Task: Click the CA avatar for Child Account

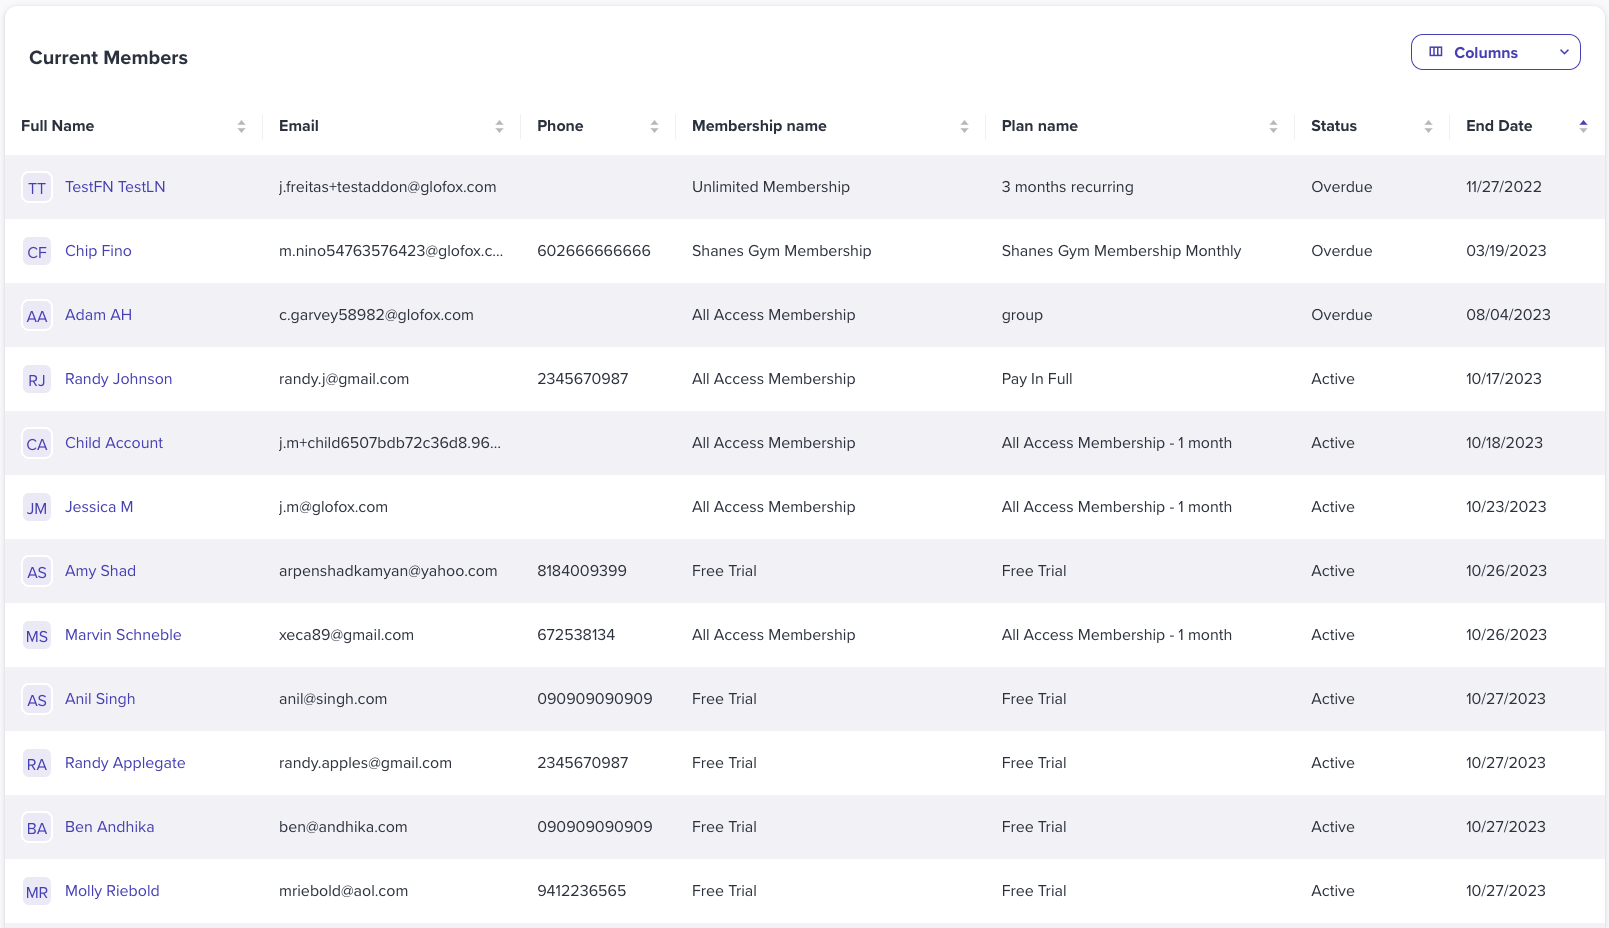Action: click(37, 443)
